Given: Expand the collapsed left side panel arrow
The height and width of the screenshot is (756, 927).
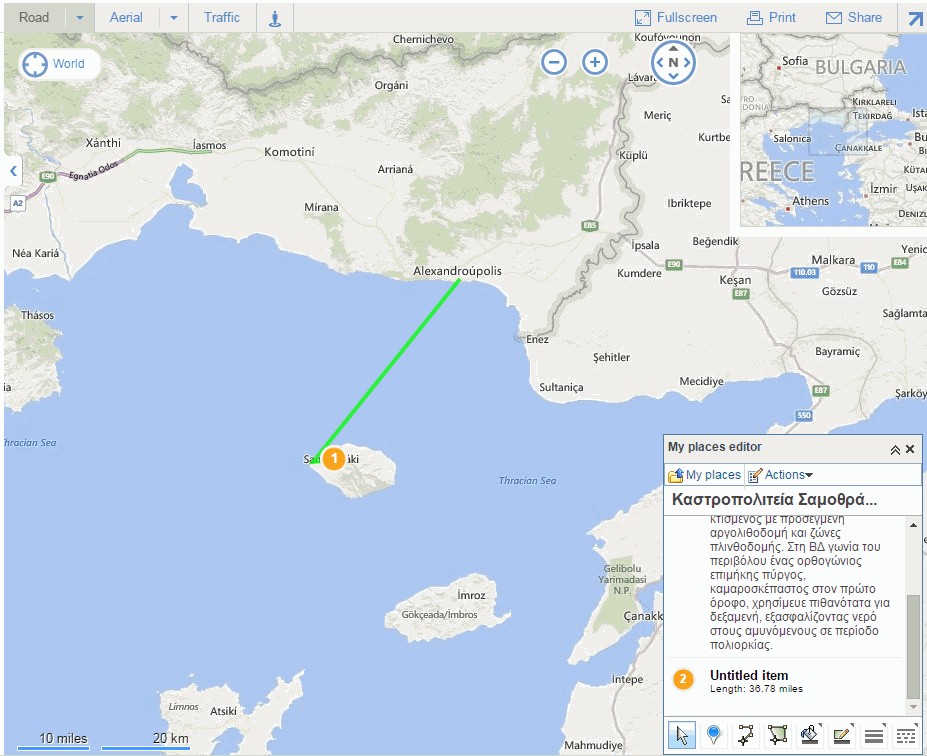Looking at the screenshot, I should tap(13, 171).
